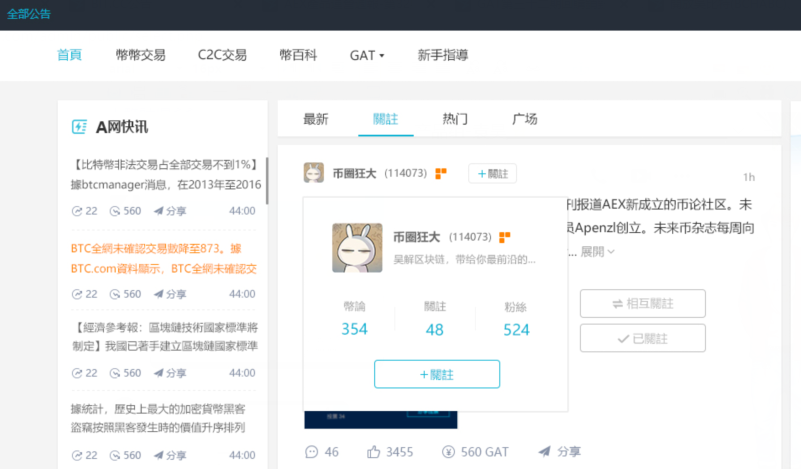The image size is (801, 469).
Task: Toggle the small +關註 button in post header
Action: click(492, 173)
